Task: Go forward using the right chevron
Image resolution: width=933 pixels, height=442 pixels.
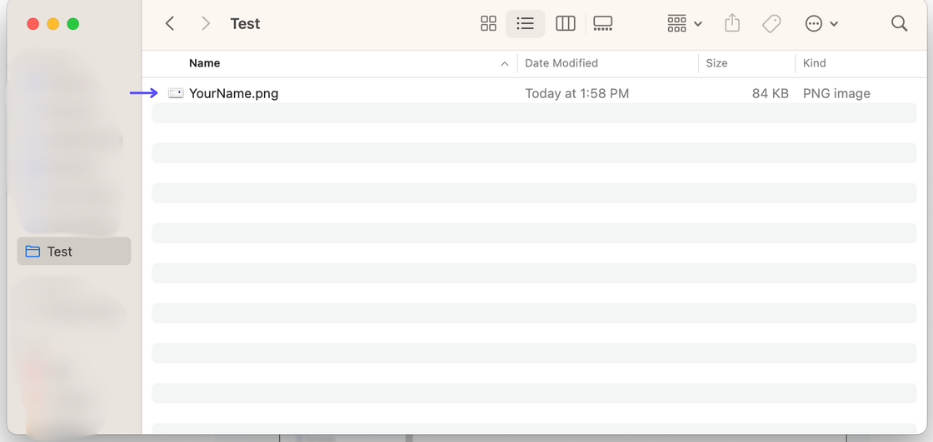Action: tap(205, 24)
